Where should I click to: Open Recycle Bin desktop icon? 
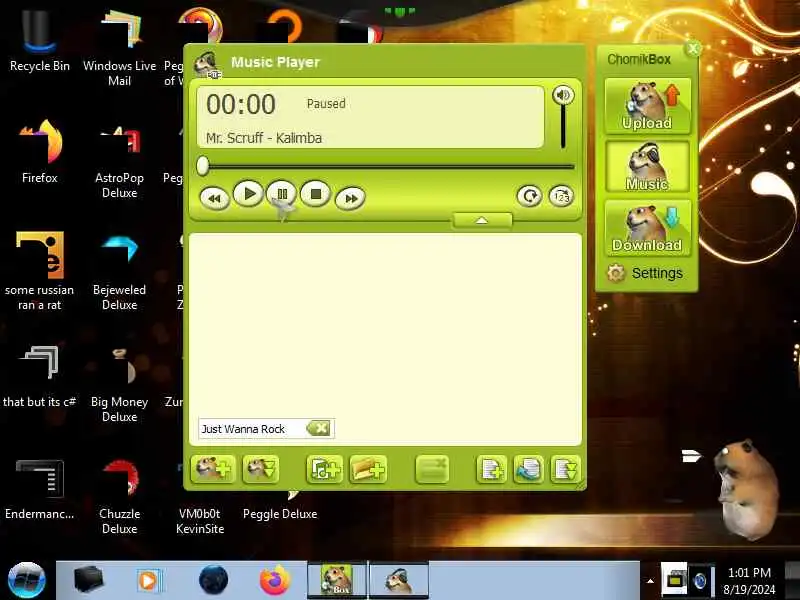tap(39, 42)
